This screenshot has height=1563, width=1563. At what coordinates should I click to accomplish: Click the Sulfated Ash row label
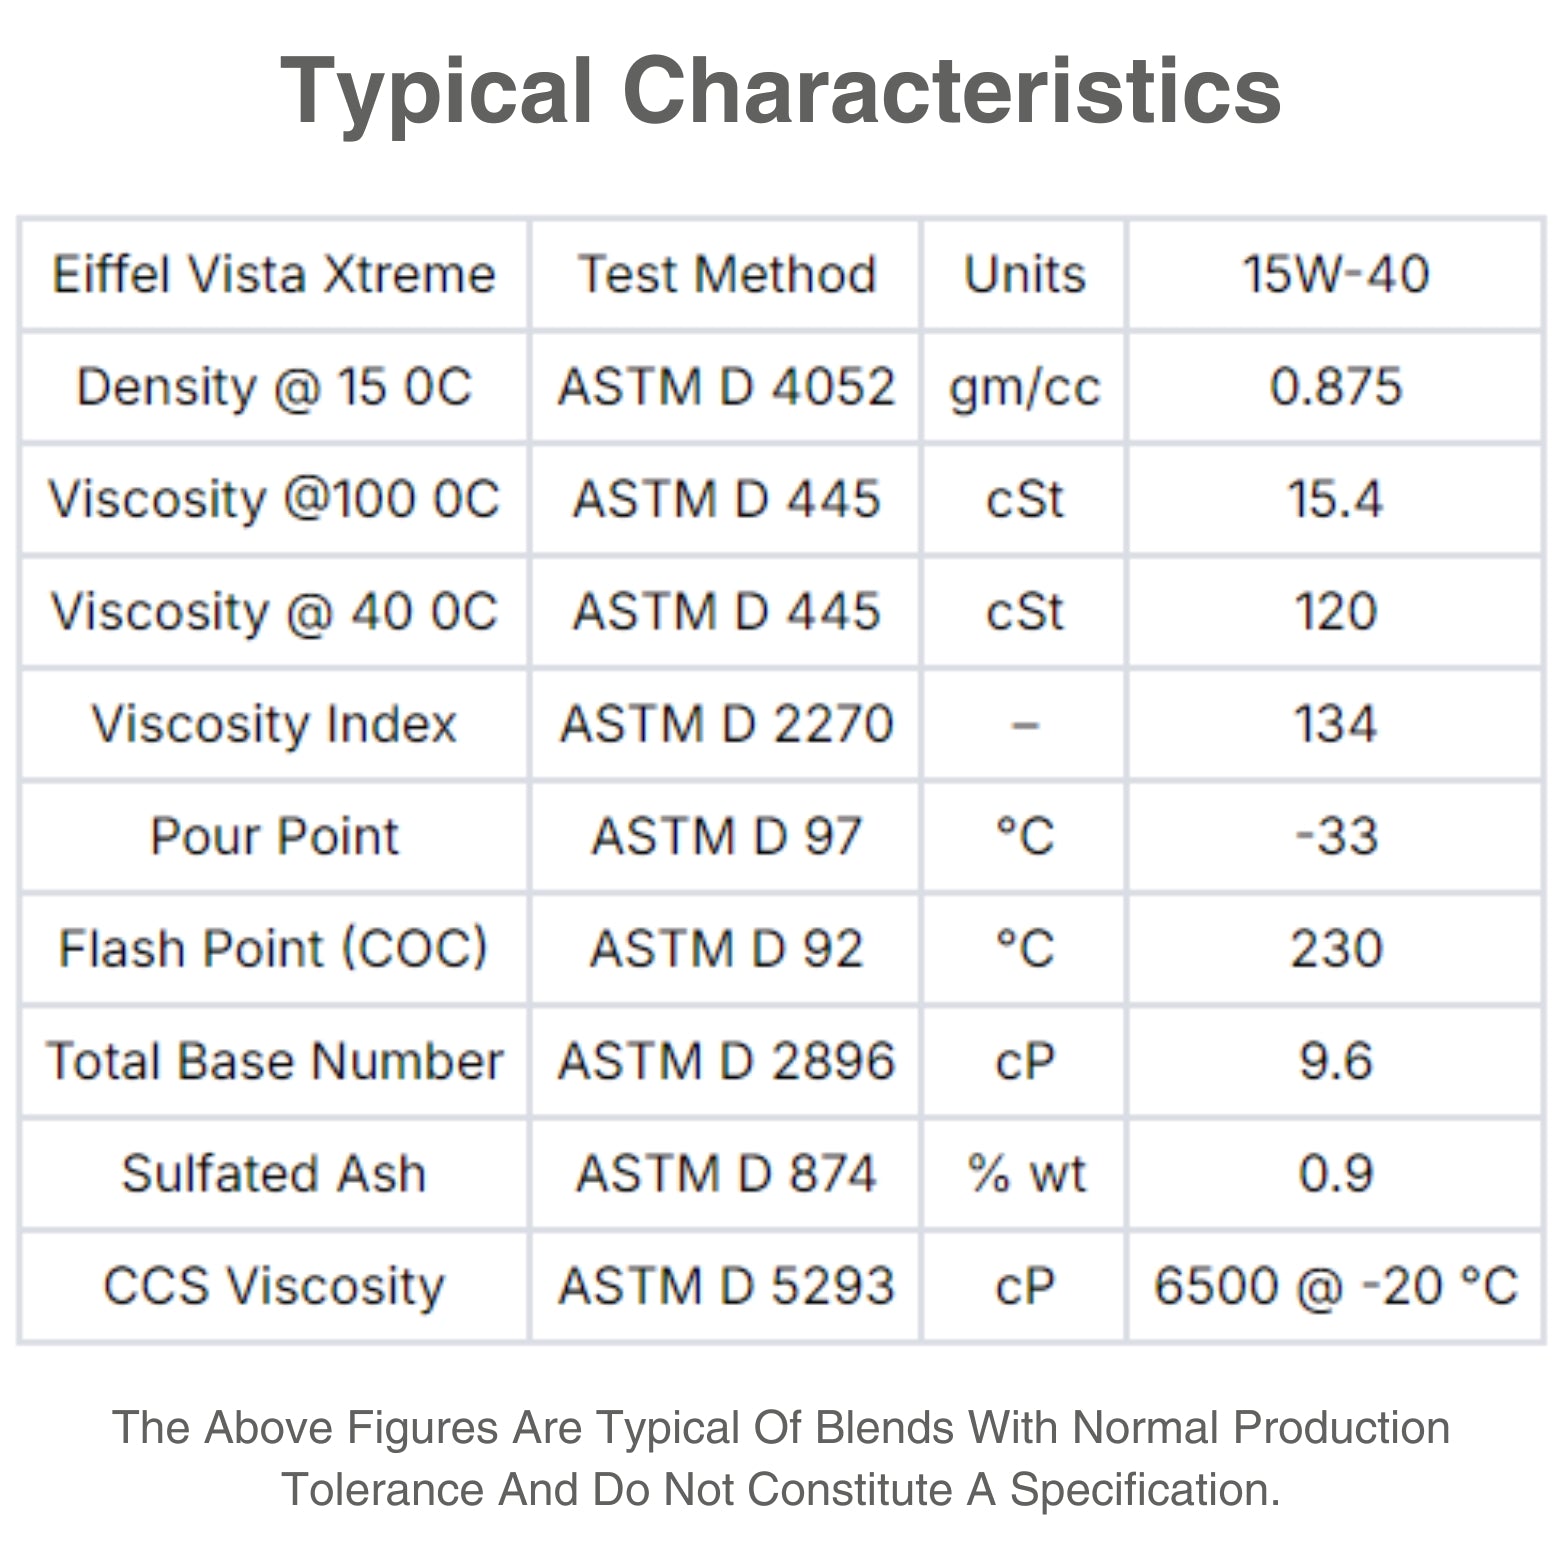tap(274, 1173)
